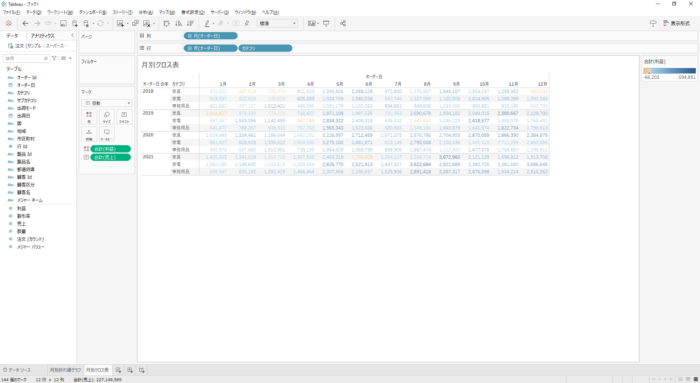The height and width of the screenshot is (383, 700).
Task: Open the 分析 (Analysis) menu
Action: tap(146, 12)
